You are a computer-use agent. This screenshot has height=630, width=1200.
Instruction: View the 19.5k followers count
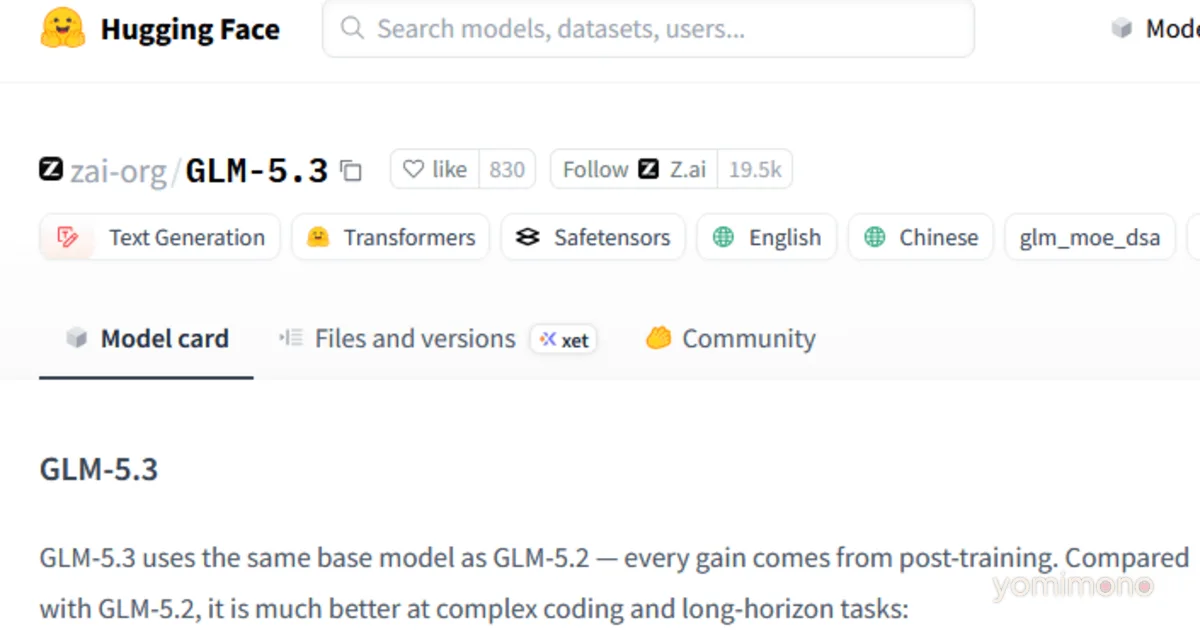click(x=755, y=170)
